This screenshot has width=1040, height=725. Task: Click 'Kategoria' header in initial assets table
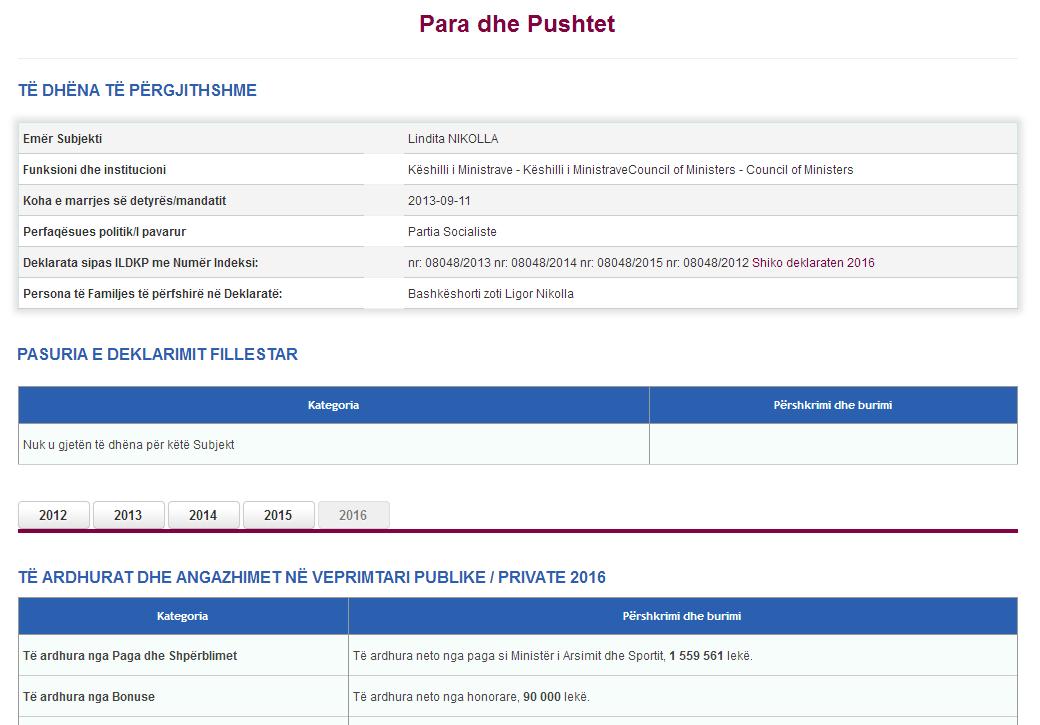point(333,405)
